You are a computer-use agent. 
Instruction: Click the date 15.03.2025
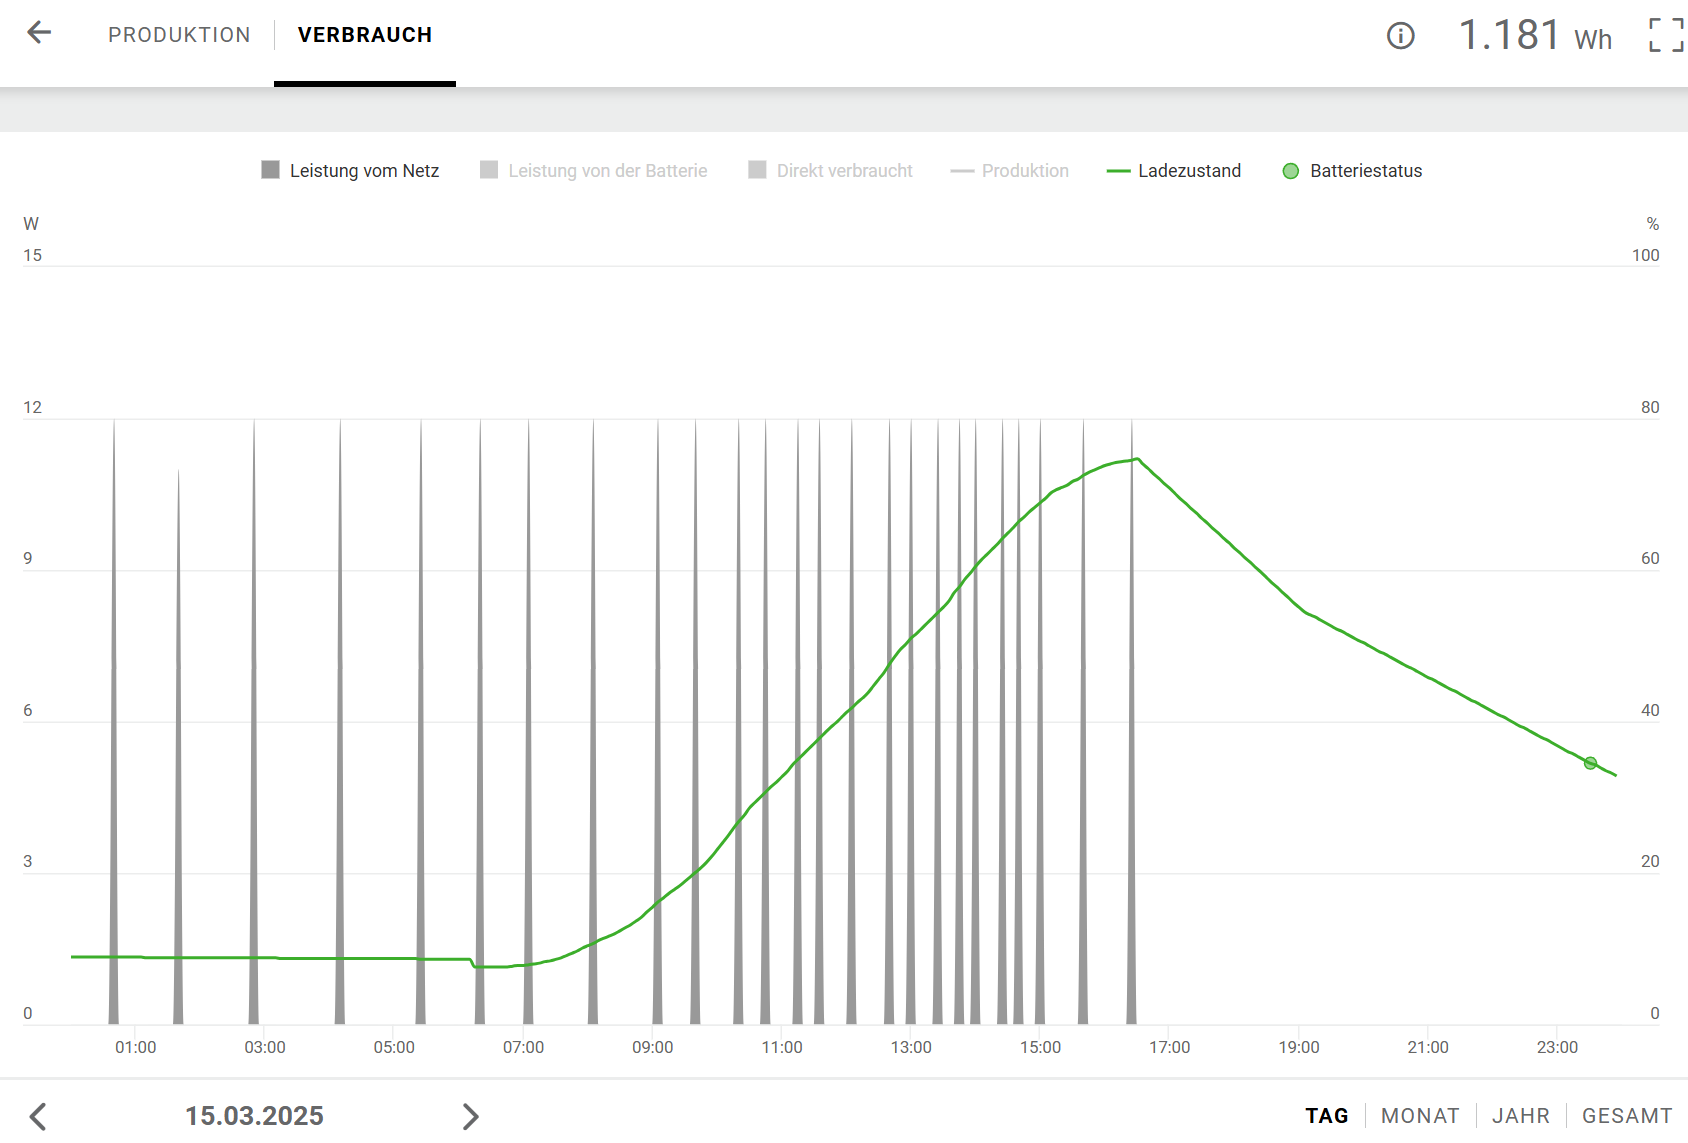click(254, 1116)
